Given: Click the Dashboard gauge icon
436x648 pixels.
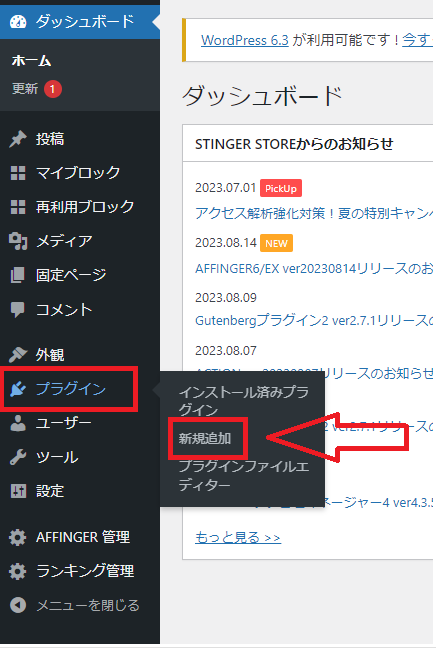Looking at the screenshot, I should [18, 21].
